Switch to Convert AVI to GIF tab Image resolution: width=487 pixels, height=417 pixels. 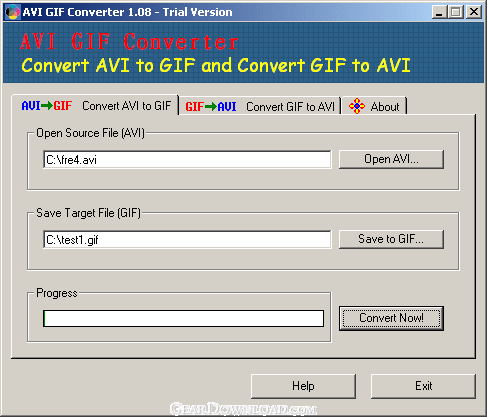coord(95,106)
